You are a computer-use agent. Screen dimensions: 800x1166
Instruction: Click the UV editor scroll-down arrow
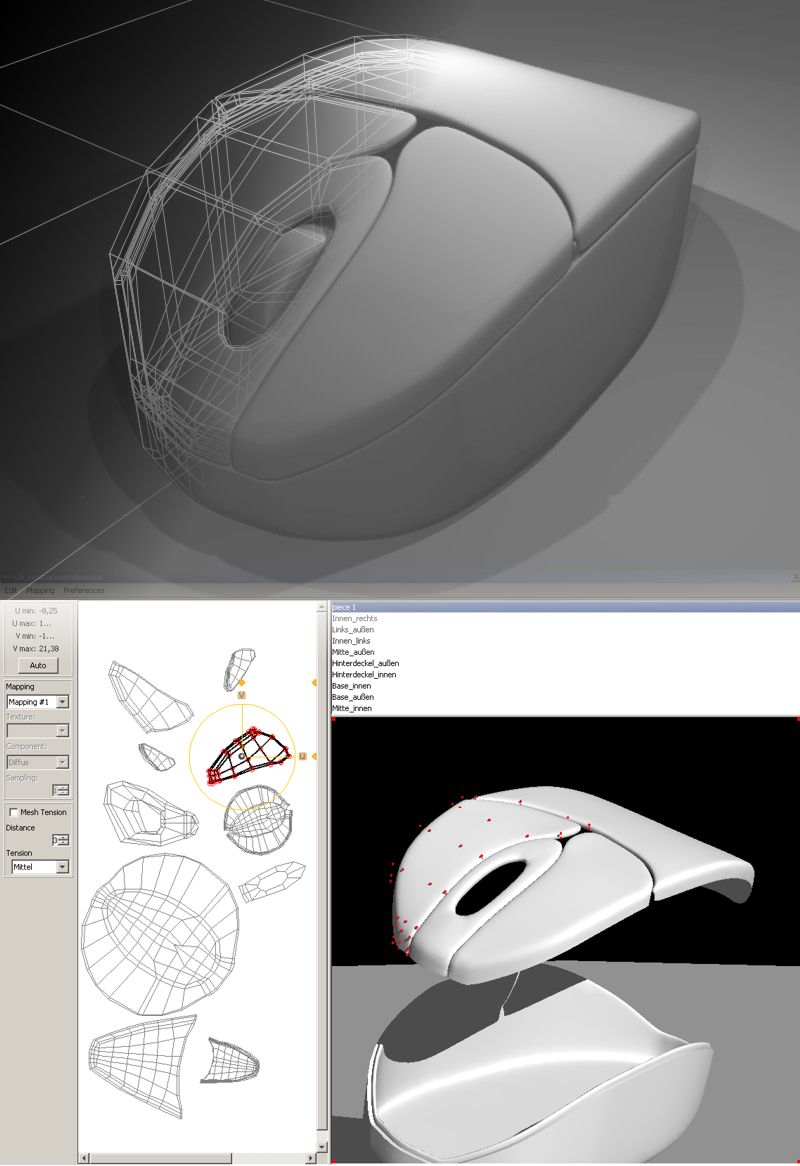pyautogui.click(x=322, y=1147)
